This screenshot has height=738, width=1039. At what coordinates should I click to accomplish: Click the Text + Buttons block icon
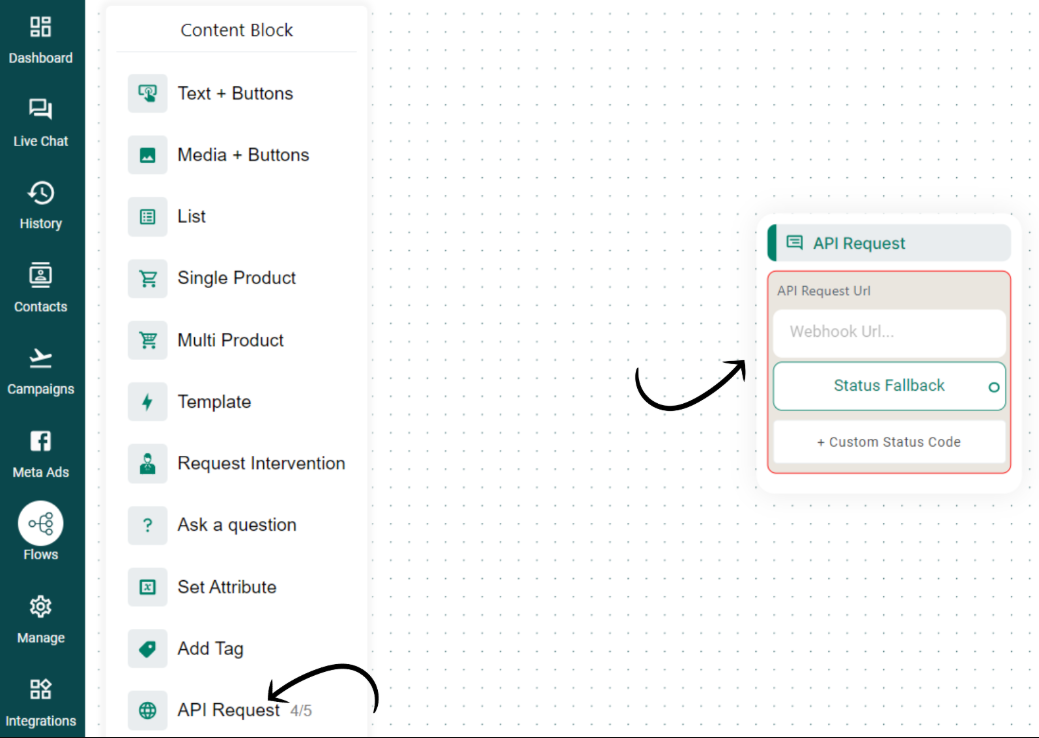click(x=148, y=93)
